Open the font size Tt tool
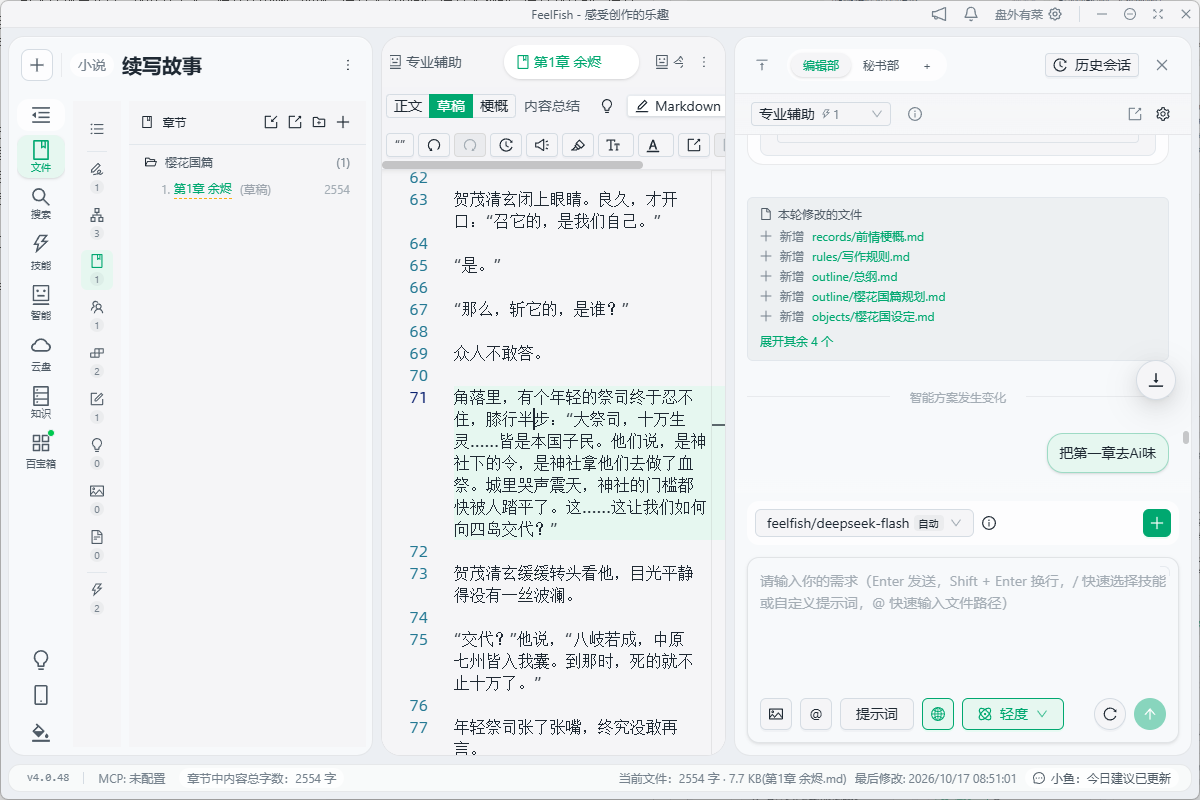 point(614,145)
